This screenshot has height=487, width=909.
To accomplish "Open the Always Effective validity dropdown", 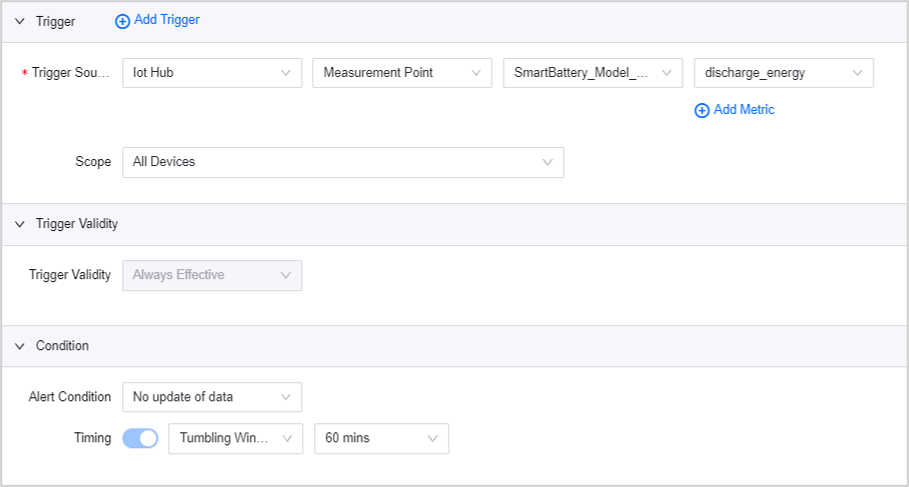I will pyautogui.click(x=211, y=275).
